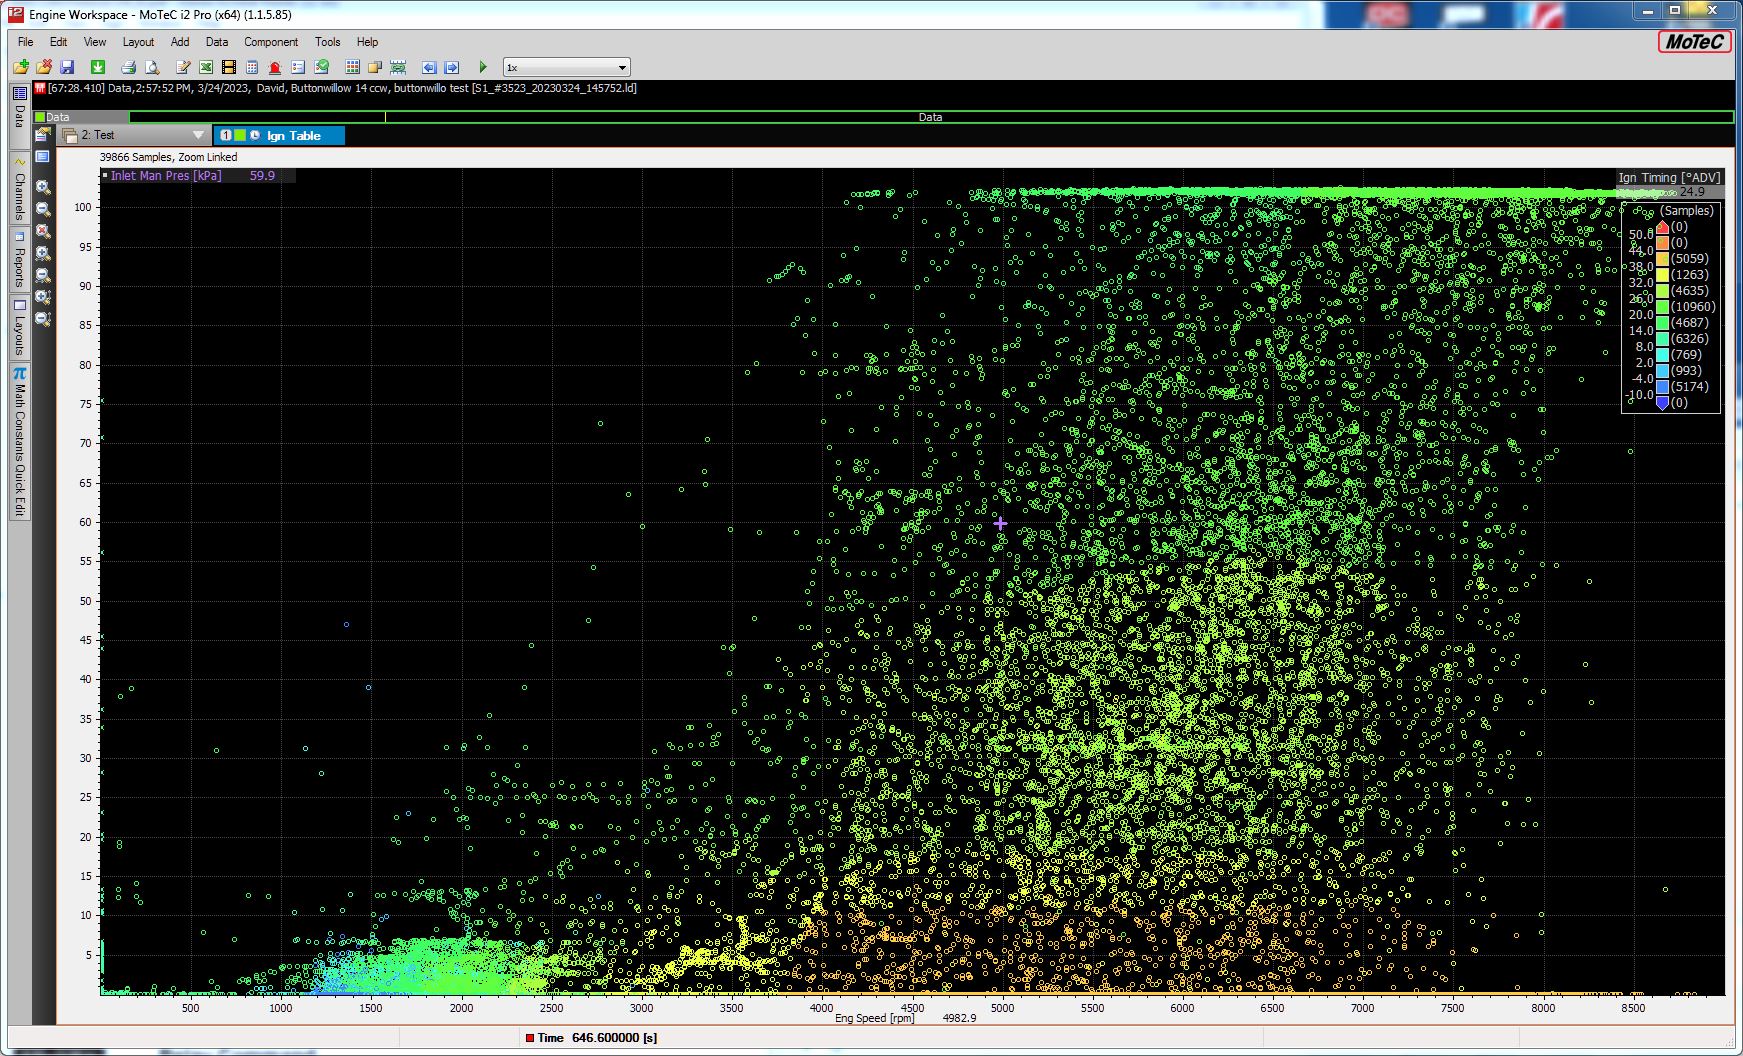This screenshot has height=1056, width=1743.
Task: Click the Data timeline overview bar
Action: [930, 117]
